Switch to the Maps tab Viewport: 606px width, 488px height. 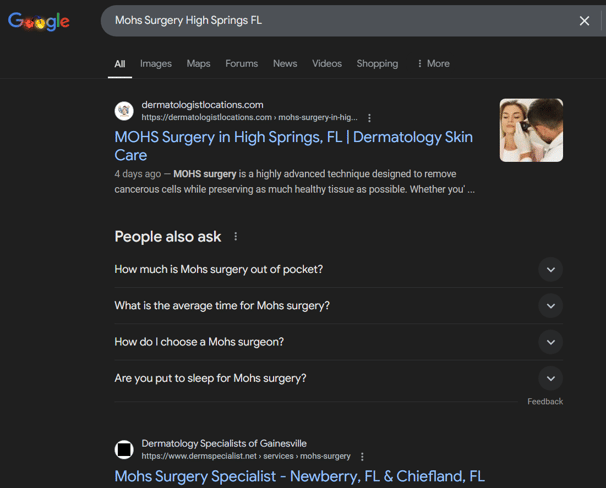pos(198,63)
